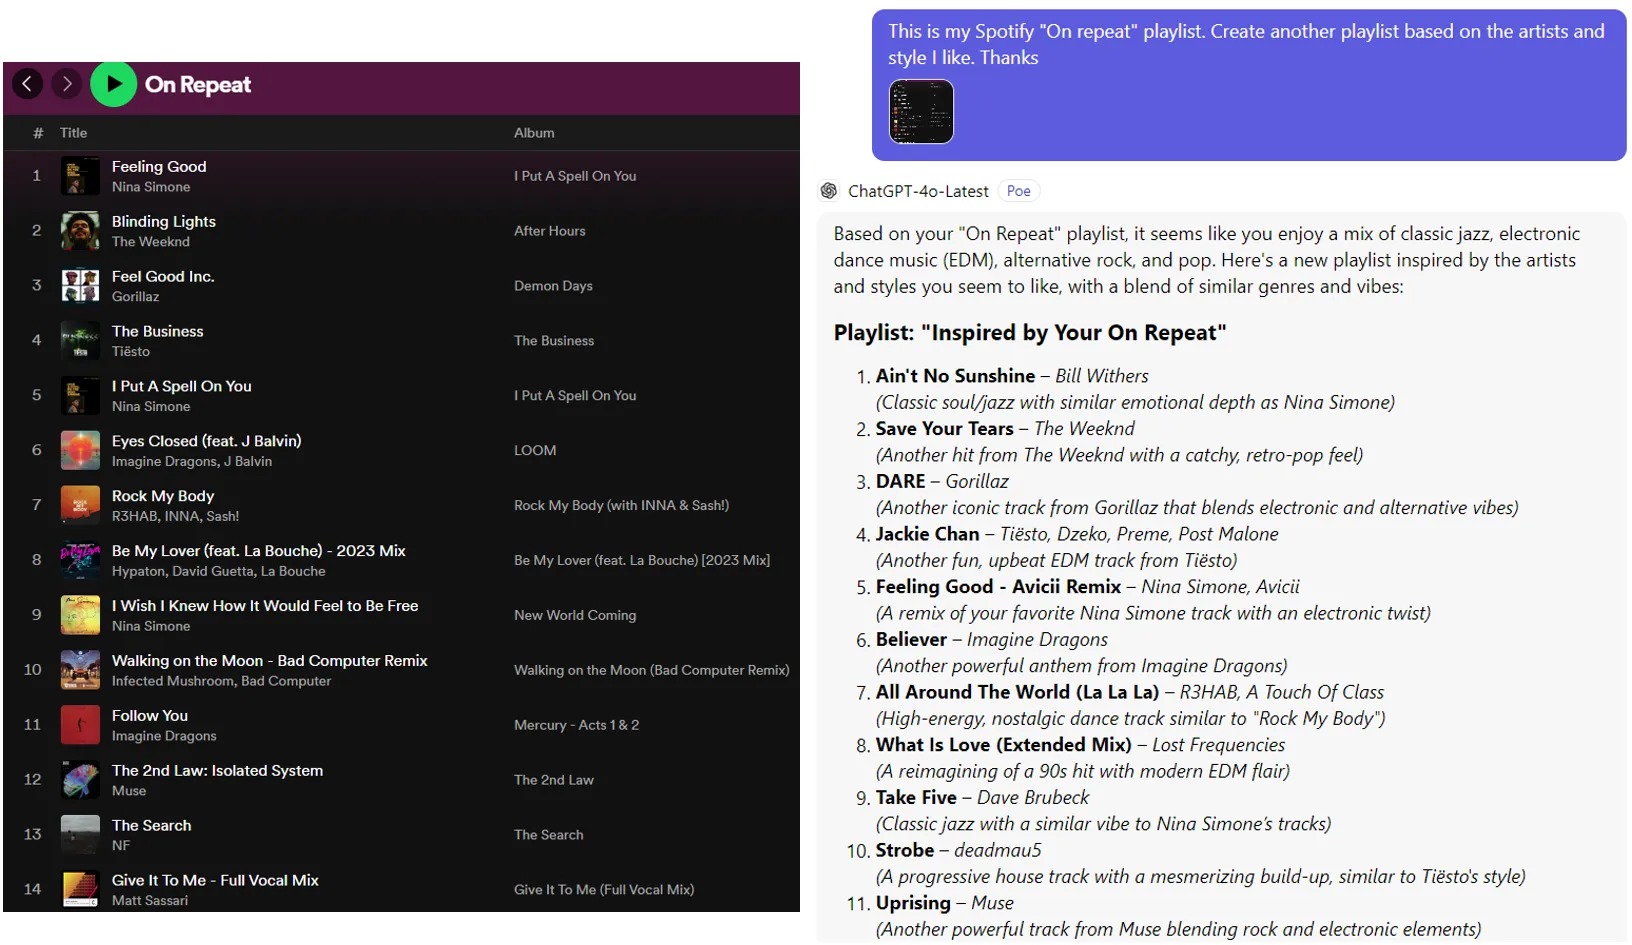Open album Mercury - Acts 1 & 2
1632x945 pixels.
tap(577, 725)
